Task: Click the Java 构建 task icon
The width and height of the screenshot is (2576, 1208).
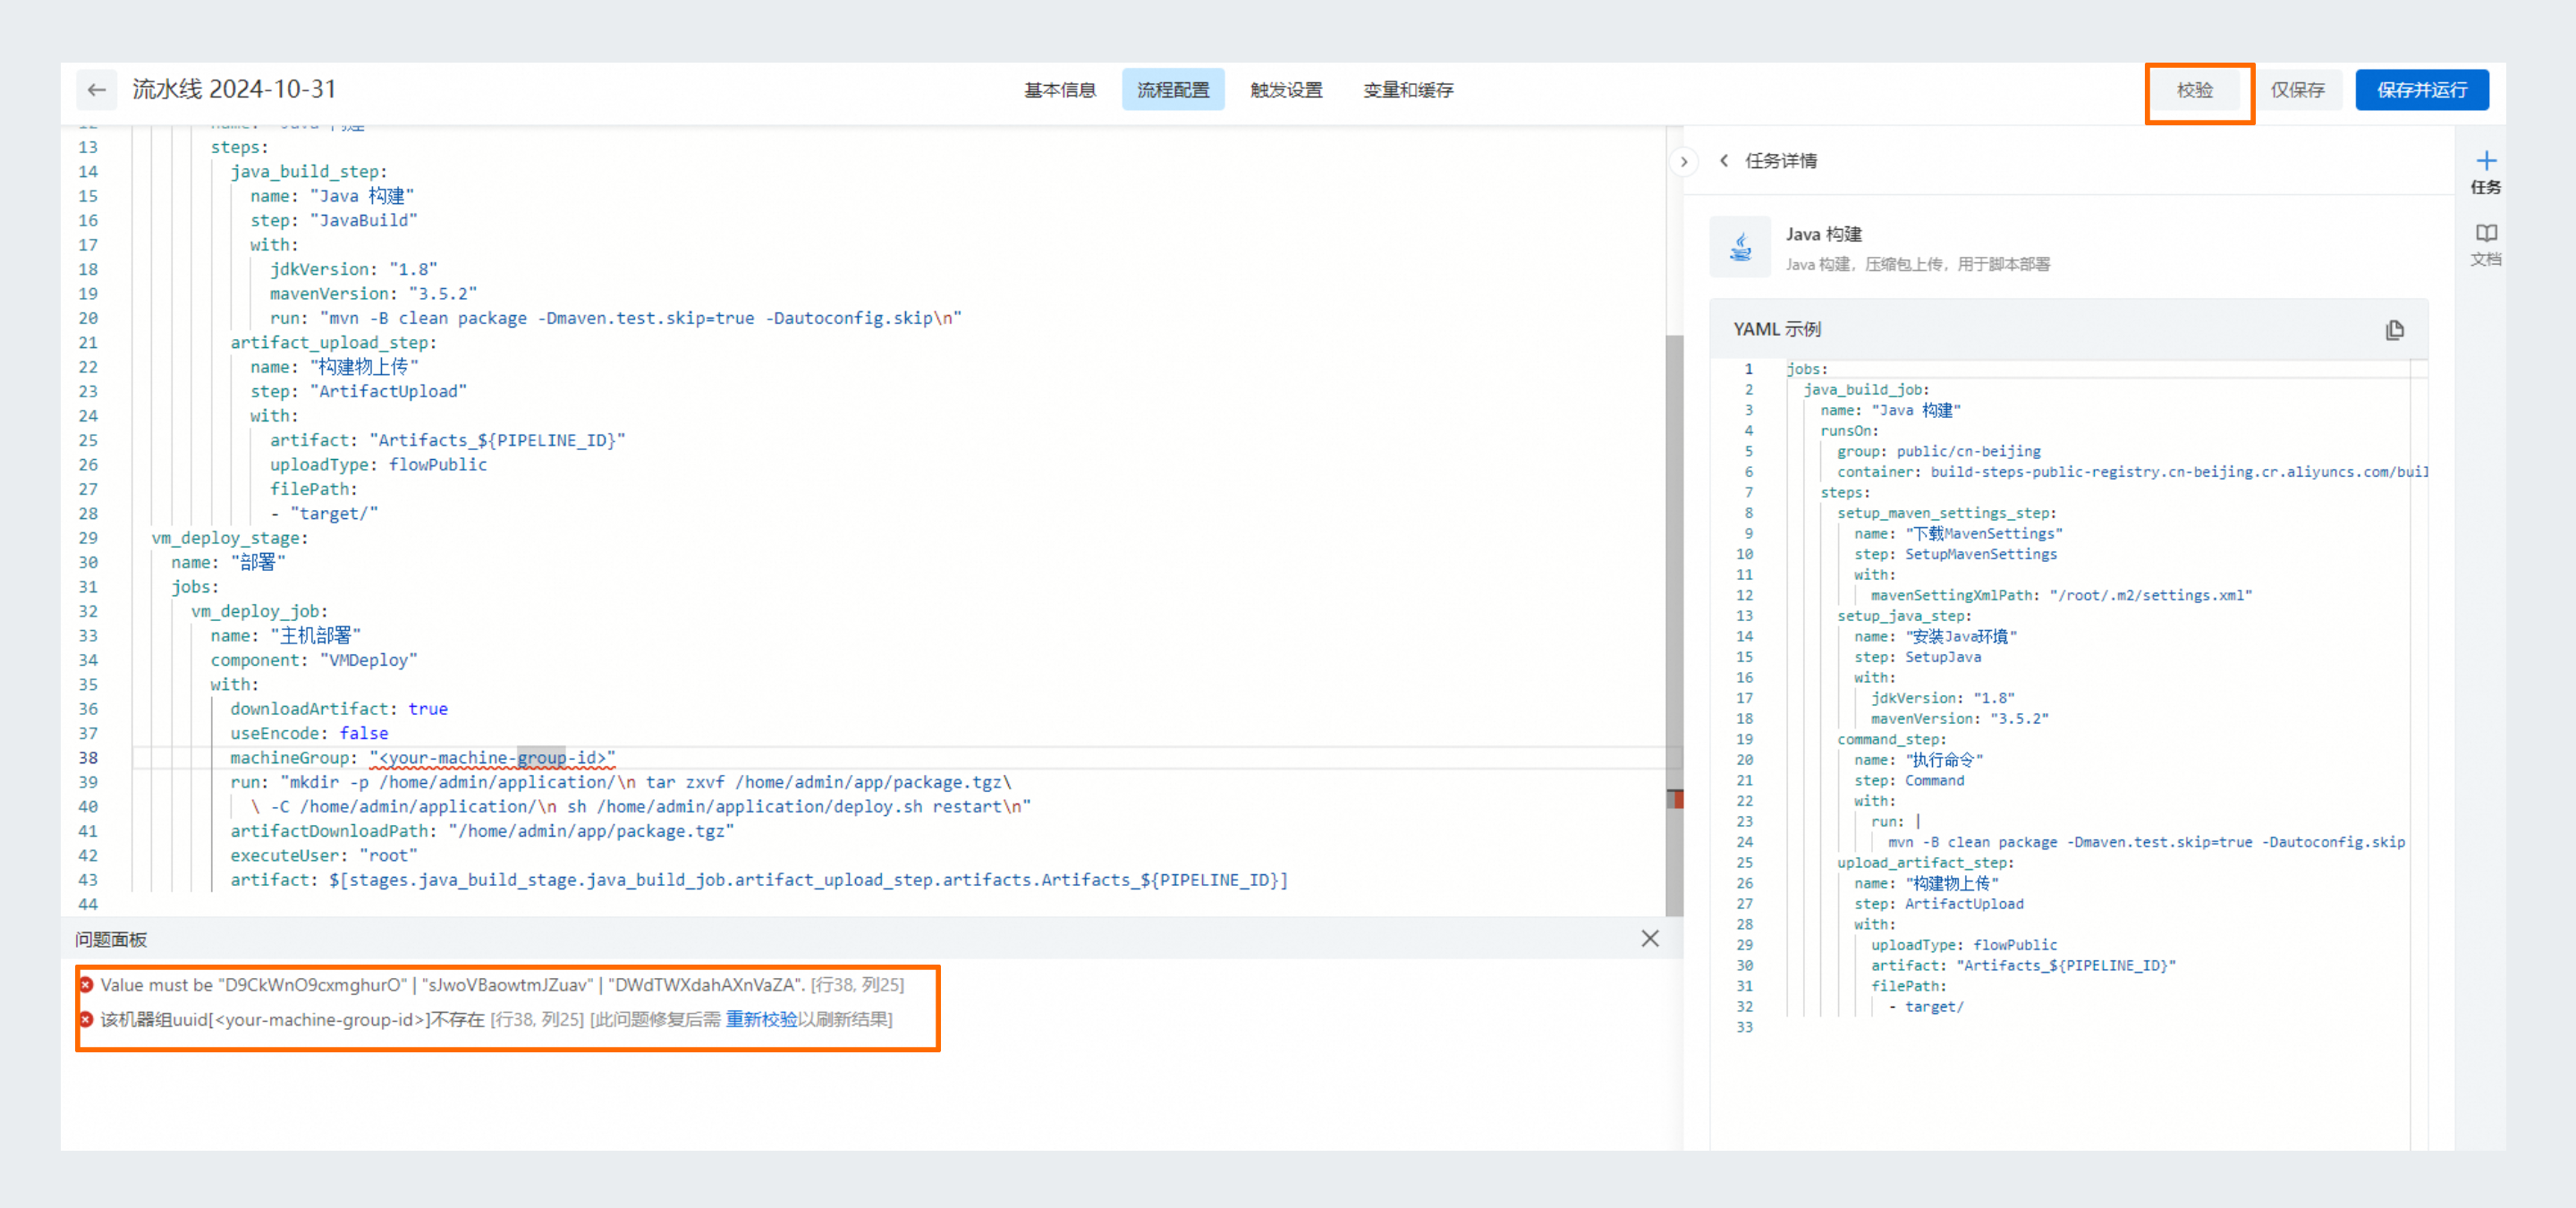Action: (x=1740, y=247)
